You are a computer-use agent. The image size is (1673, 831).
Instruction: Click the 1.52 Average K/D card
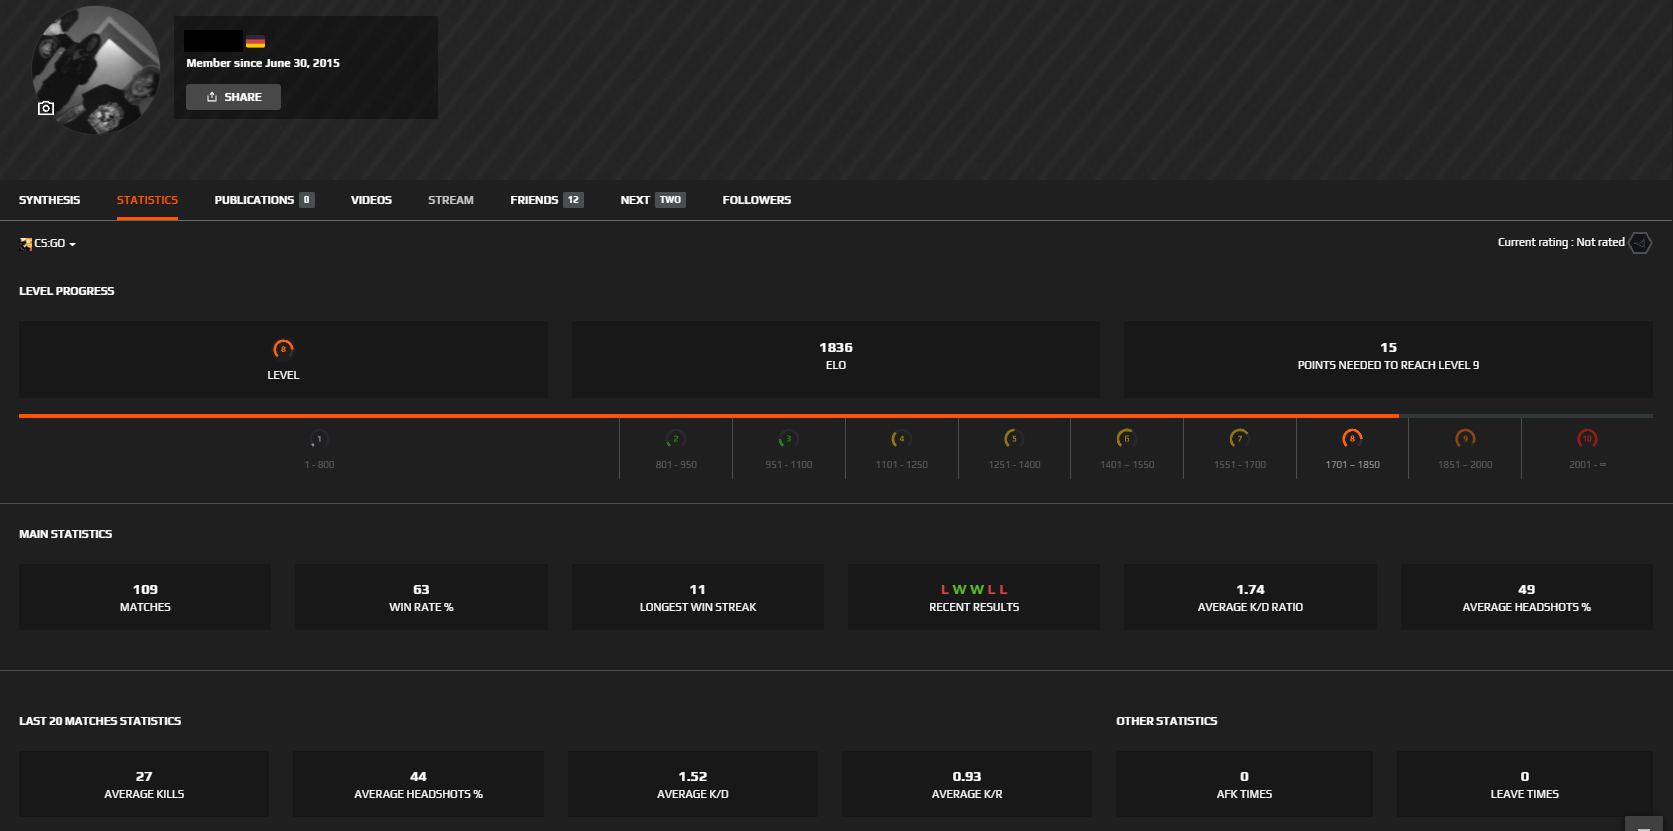coord(693,784)
